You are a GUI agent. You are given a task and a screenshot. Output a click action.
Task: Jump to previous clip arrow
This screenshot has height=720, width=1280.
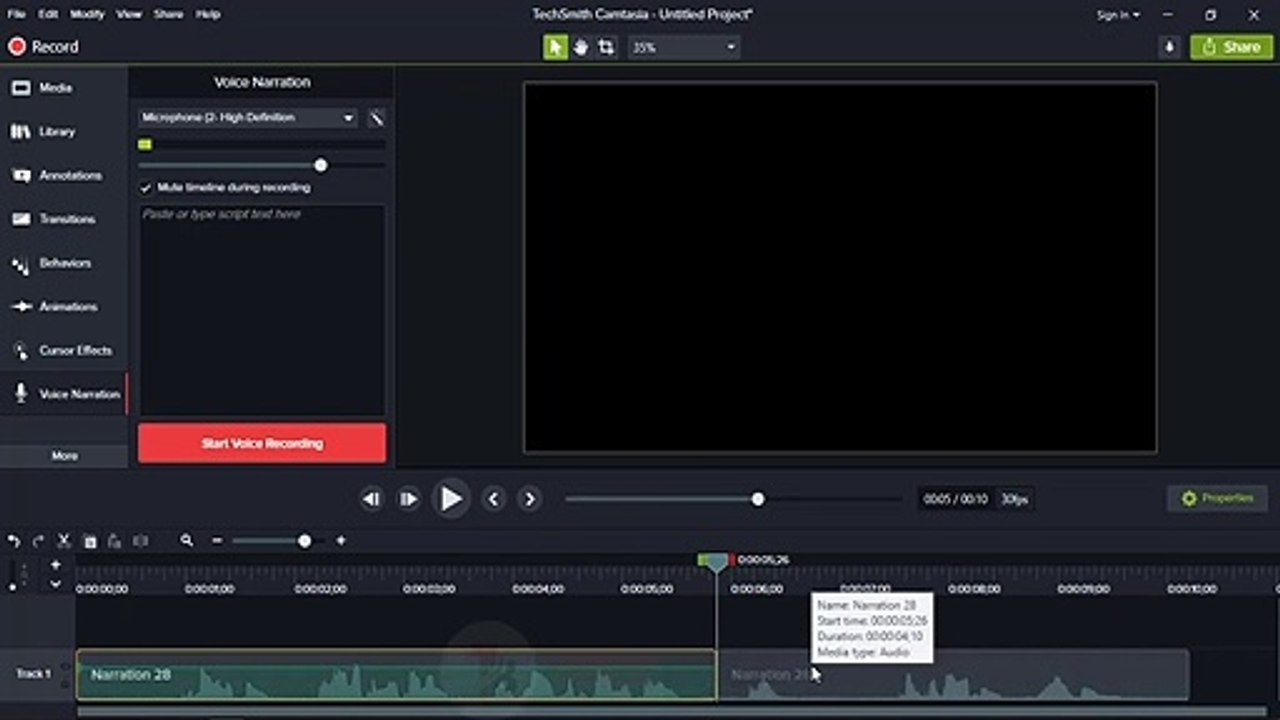point(493,499)
